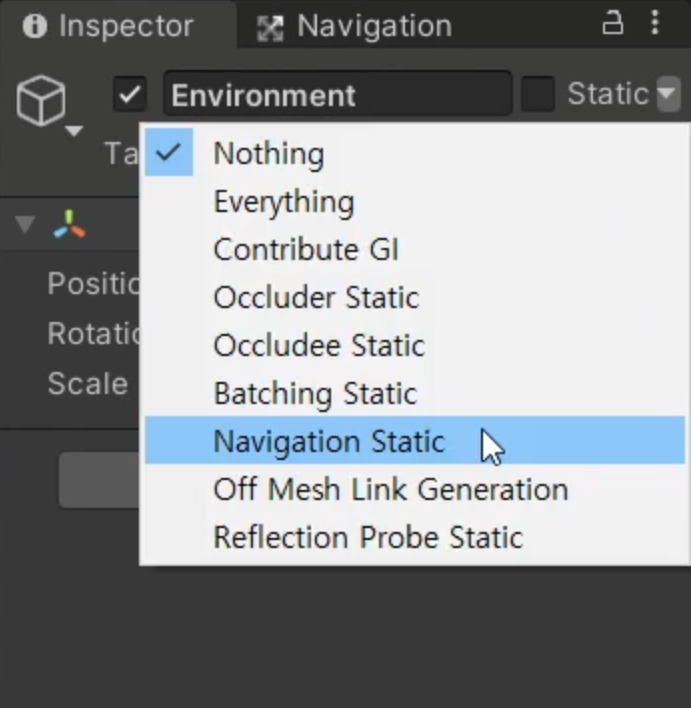The width and height of the screenshot is (691, 708).
Task: Open the Static flags dropdown arrow
Action: 667,95
